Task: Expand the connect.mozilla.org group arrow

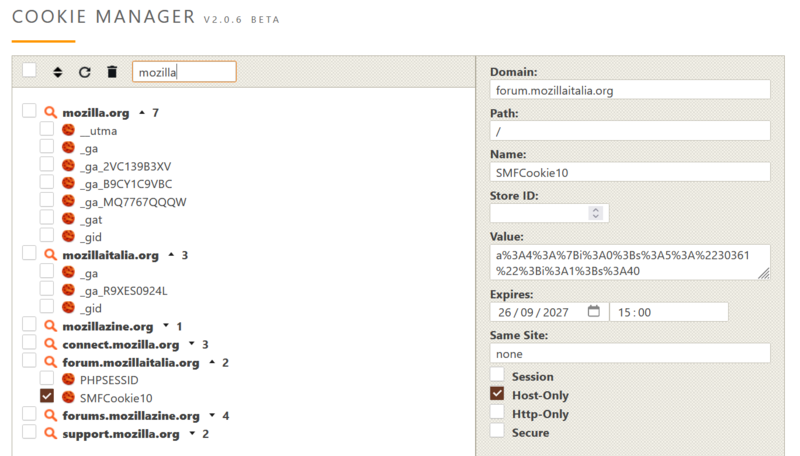Action: click(x=192, y=344)
